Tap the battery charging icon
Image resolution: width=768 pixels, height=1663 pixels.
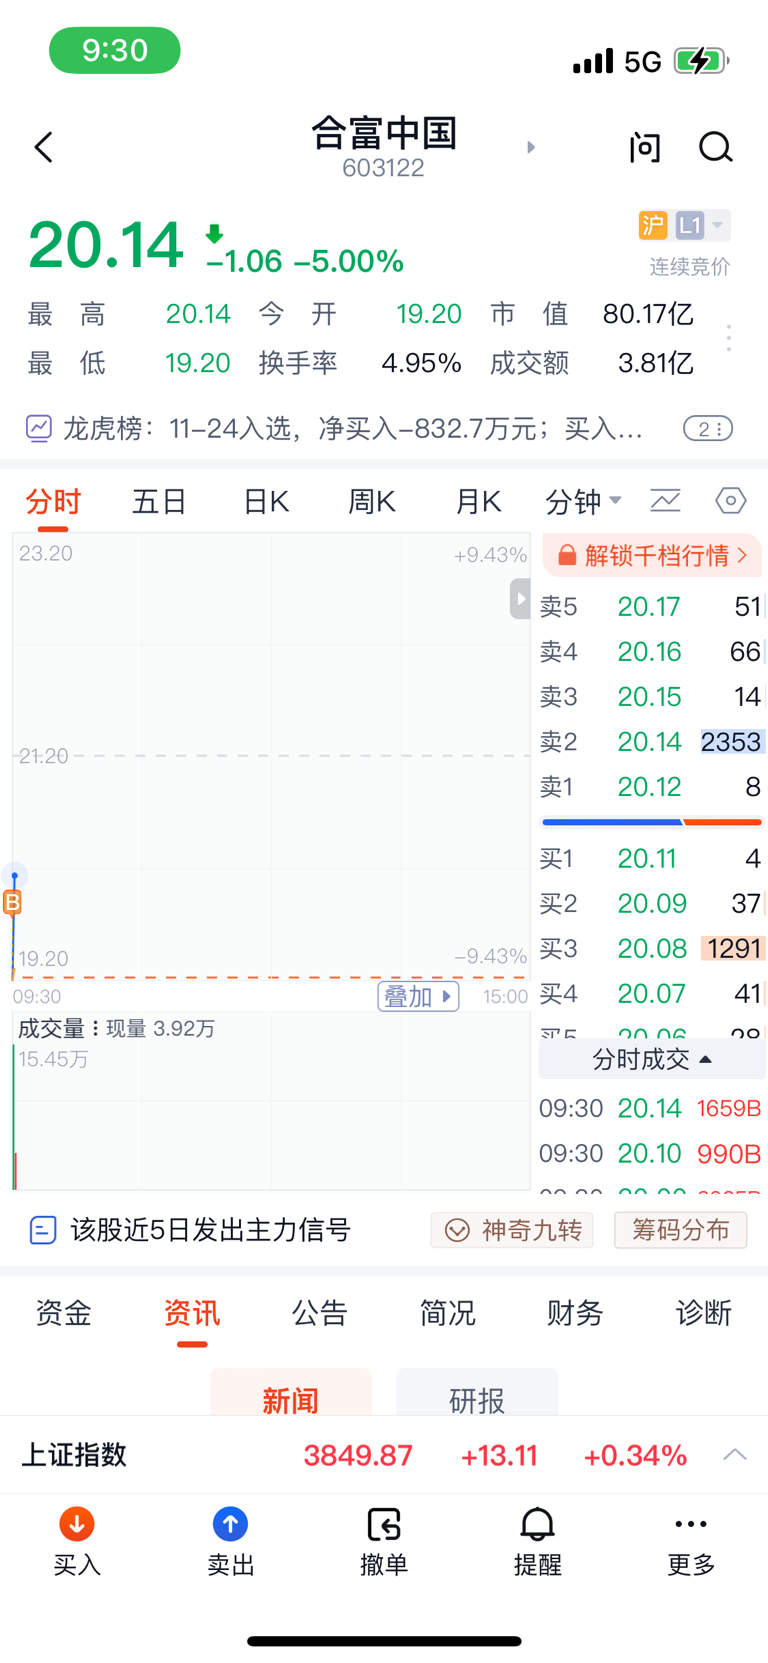(701, 61)
